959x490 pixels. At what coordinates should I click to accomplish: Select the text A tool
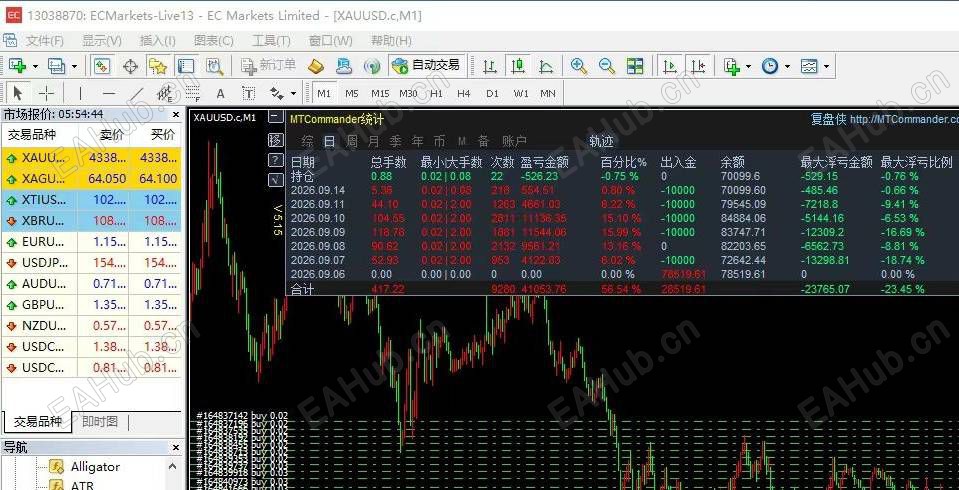221,94
